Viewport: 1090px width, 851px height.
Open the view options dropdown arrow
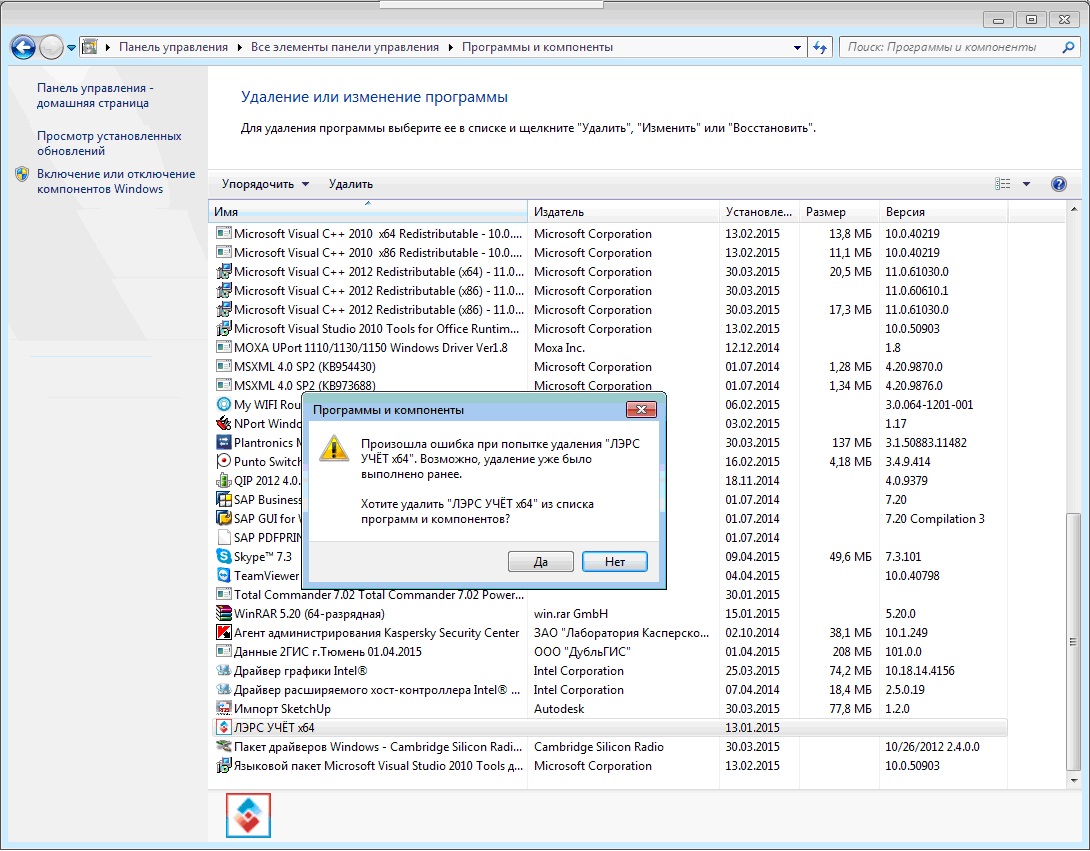coord(1027,184)
